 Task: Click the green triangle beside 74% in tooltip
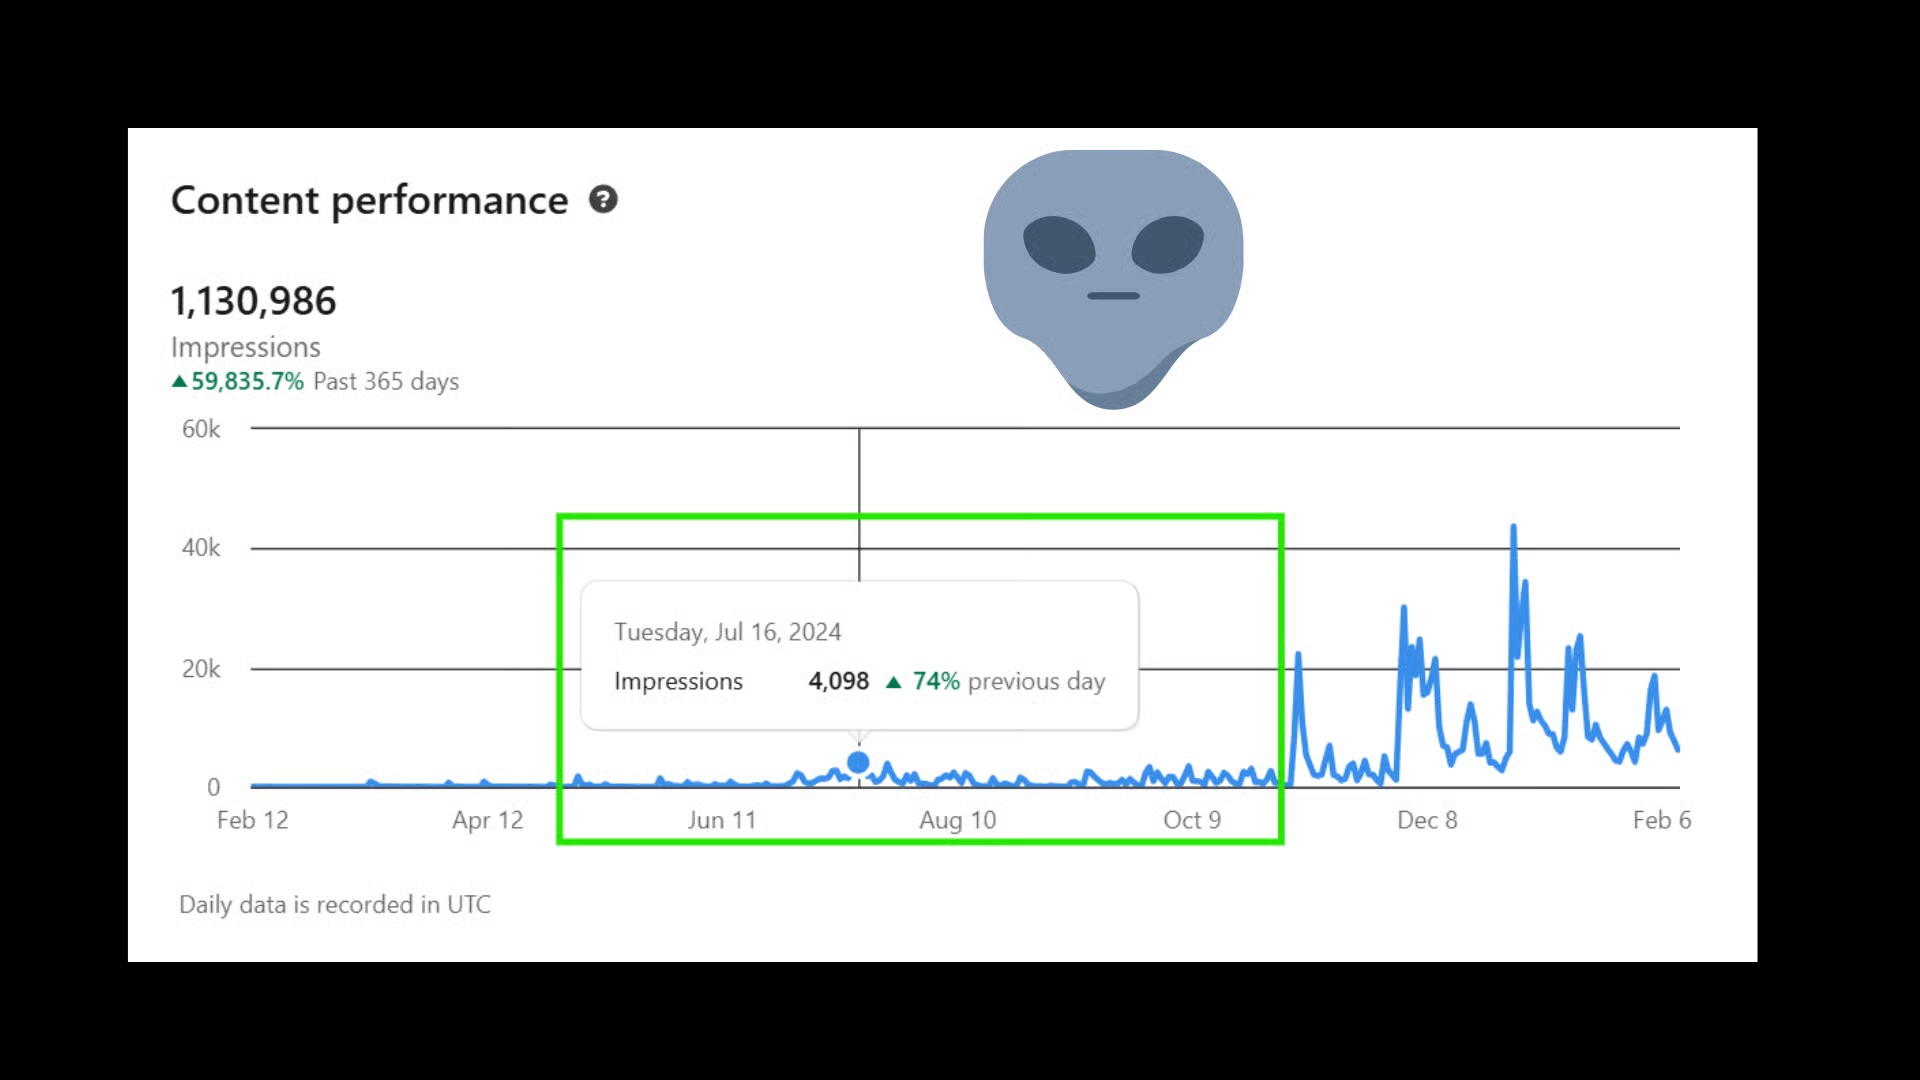[894, 682]
